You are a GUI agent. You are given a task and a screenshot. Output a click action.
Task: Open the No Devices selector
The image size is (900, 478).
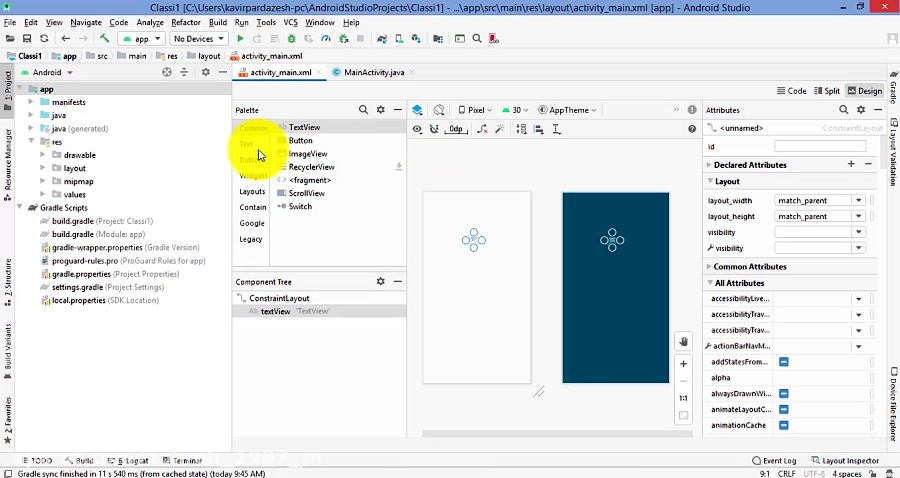tap(198, 39)
